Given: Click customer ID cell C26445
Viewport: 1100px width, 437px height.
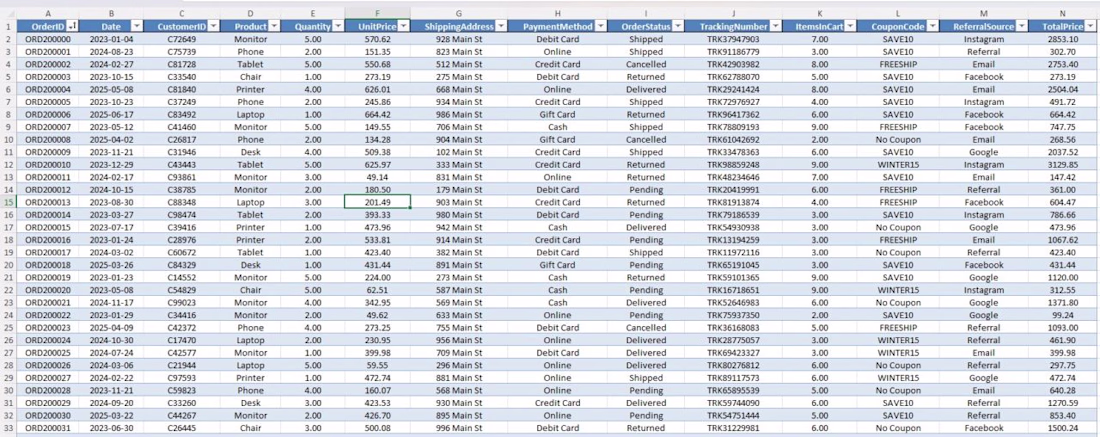Looking at the screenshot, I should point(182,428).
